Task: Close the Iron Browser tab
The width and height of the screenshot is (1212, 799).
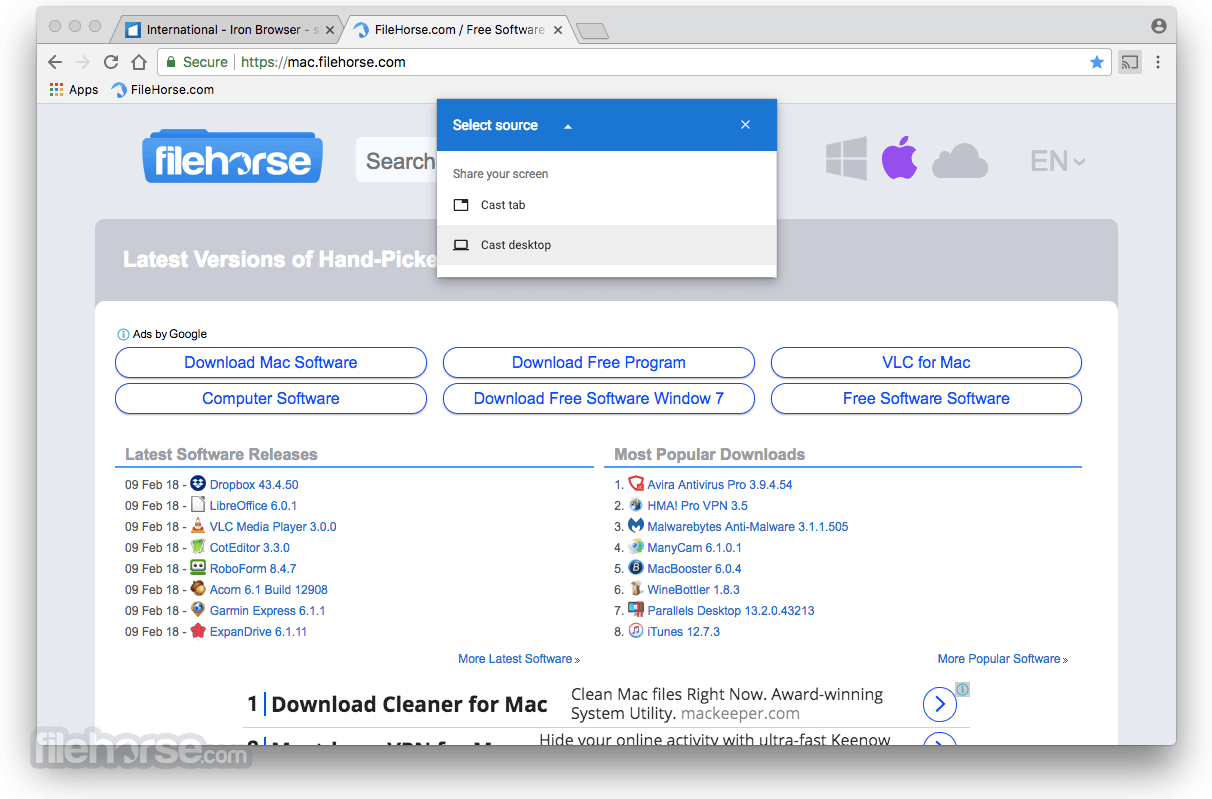Action: 330,30
